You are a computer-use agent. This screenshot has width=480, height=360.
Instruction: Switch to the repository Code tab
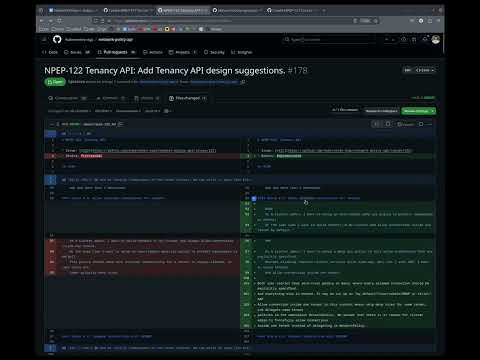50,52
